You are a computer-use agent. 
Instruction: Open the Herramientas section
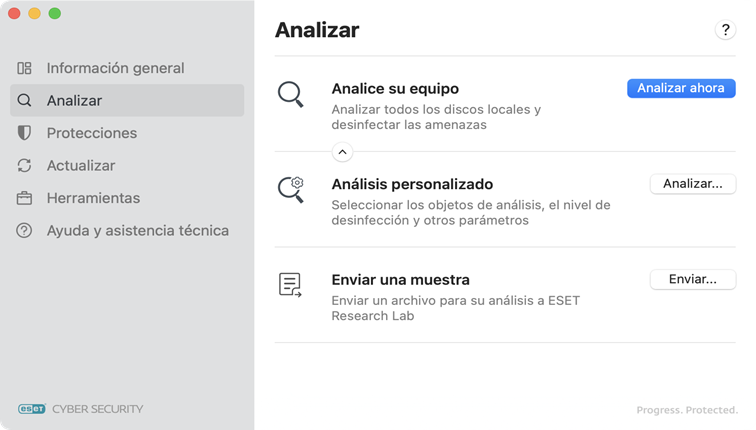(x=93, y=198)
